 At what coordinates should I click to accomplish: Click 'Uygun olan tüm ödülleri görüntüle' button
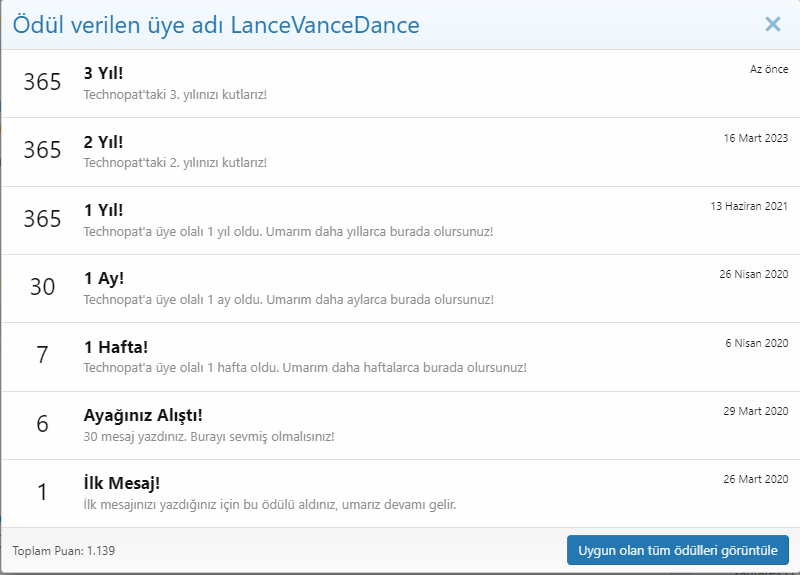[678, 551]
